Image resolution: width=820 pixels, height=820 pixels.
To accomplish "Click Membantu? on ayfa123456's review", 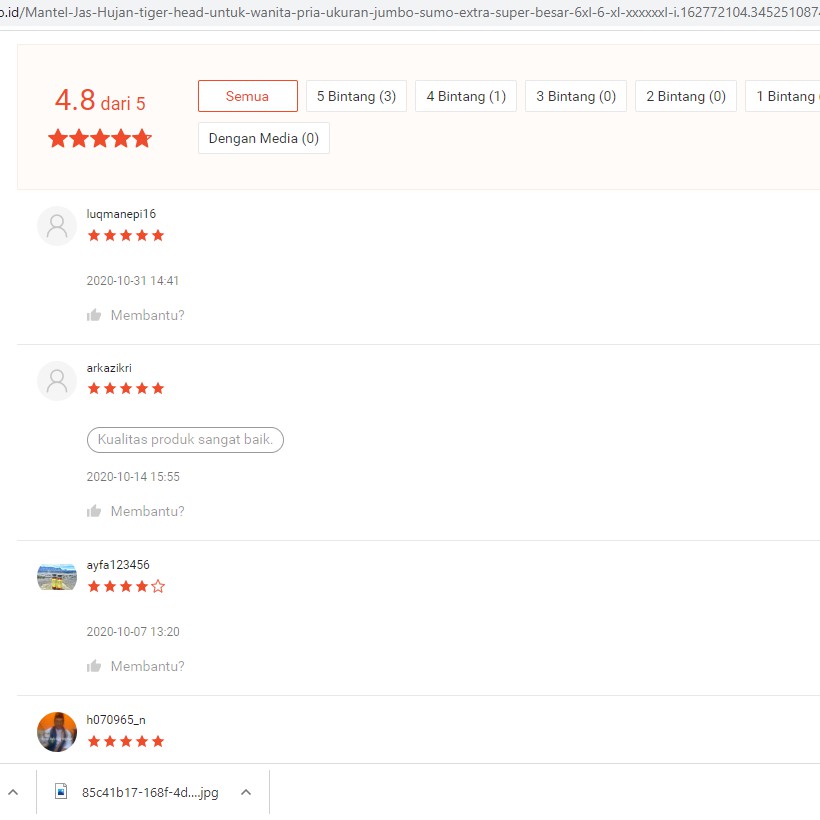I will point(147,666).
